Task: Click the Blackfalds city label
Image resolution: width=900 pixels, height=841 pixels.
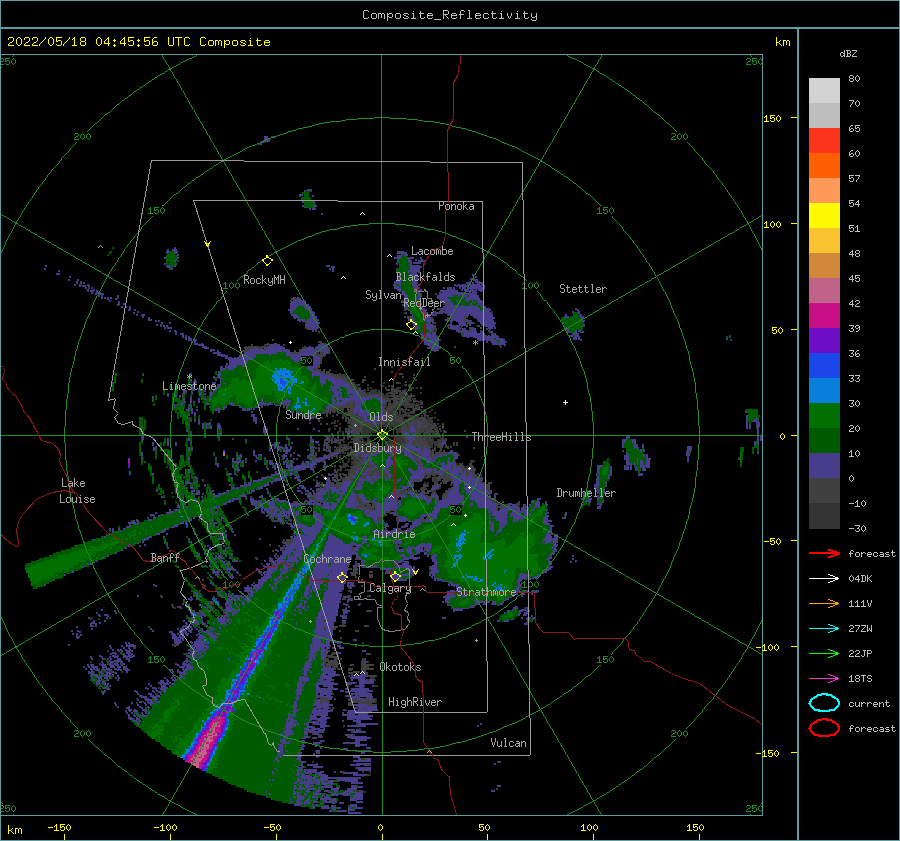Action: [425, 277]
